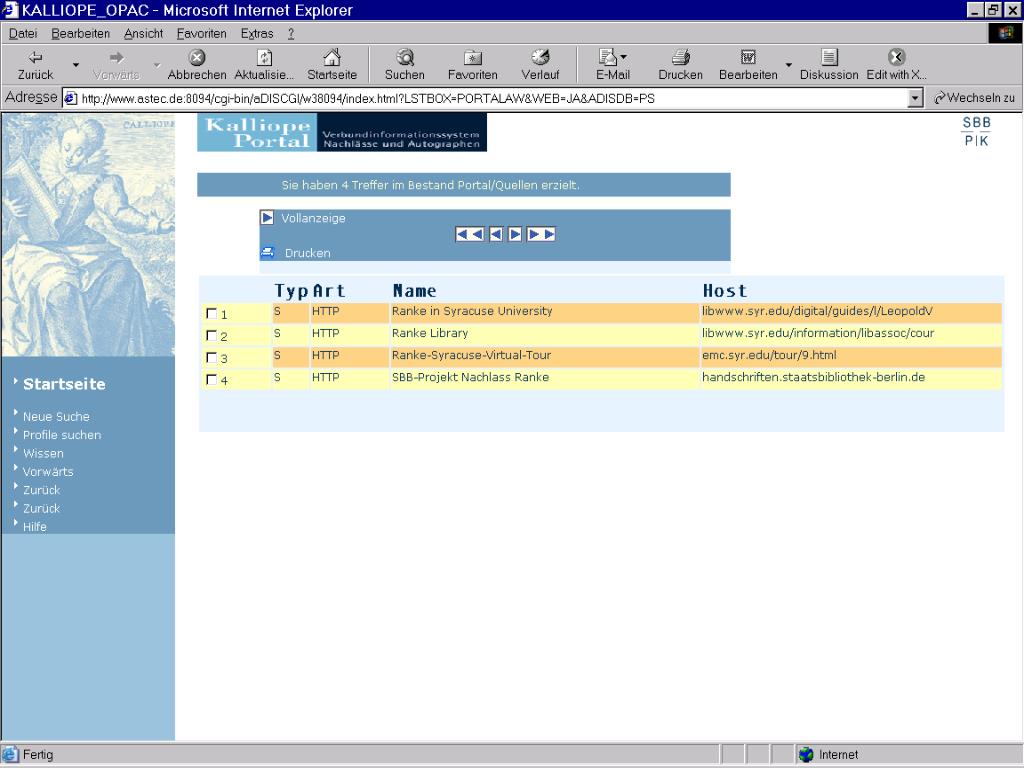The height and width of the screenshot is (768, 1024).
Task: Click the Aktualisieren refresh icon
Action: (x=264, y=59)
